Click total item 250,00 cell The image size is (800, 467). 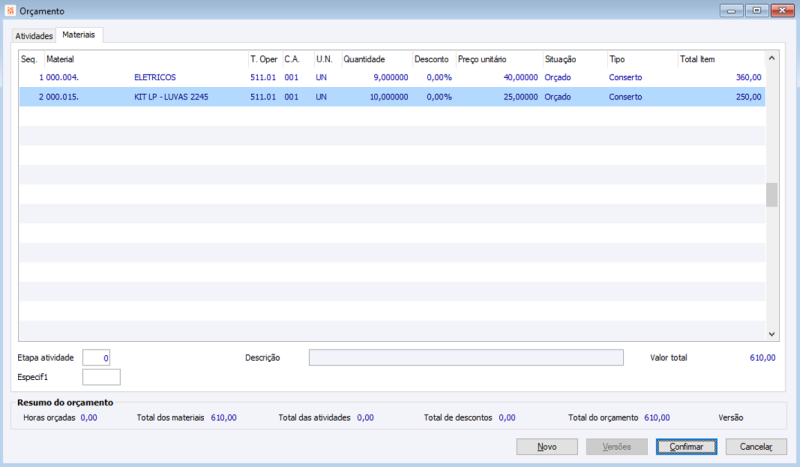[748, 97]
